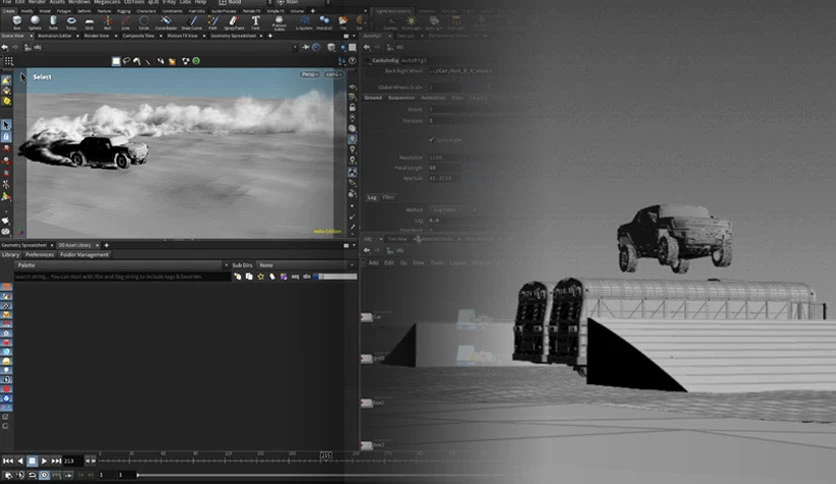
Task: Click the asset library search string field
Action: click(x=122, y=277)
